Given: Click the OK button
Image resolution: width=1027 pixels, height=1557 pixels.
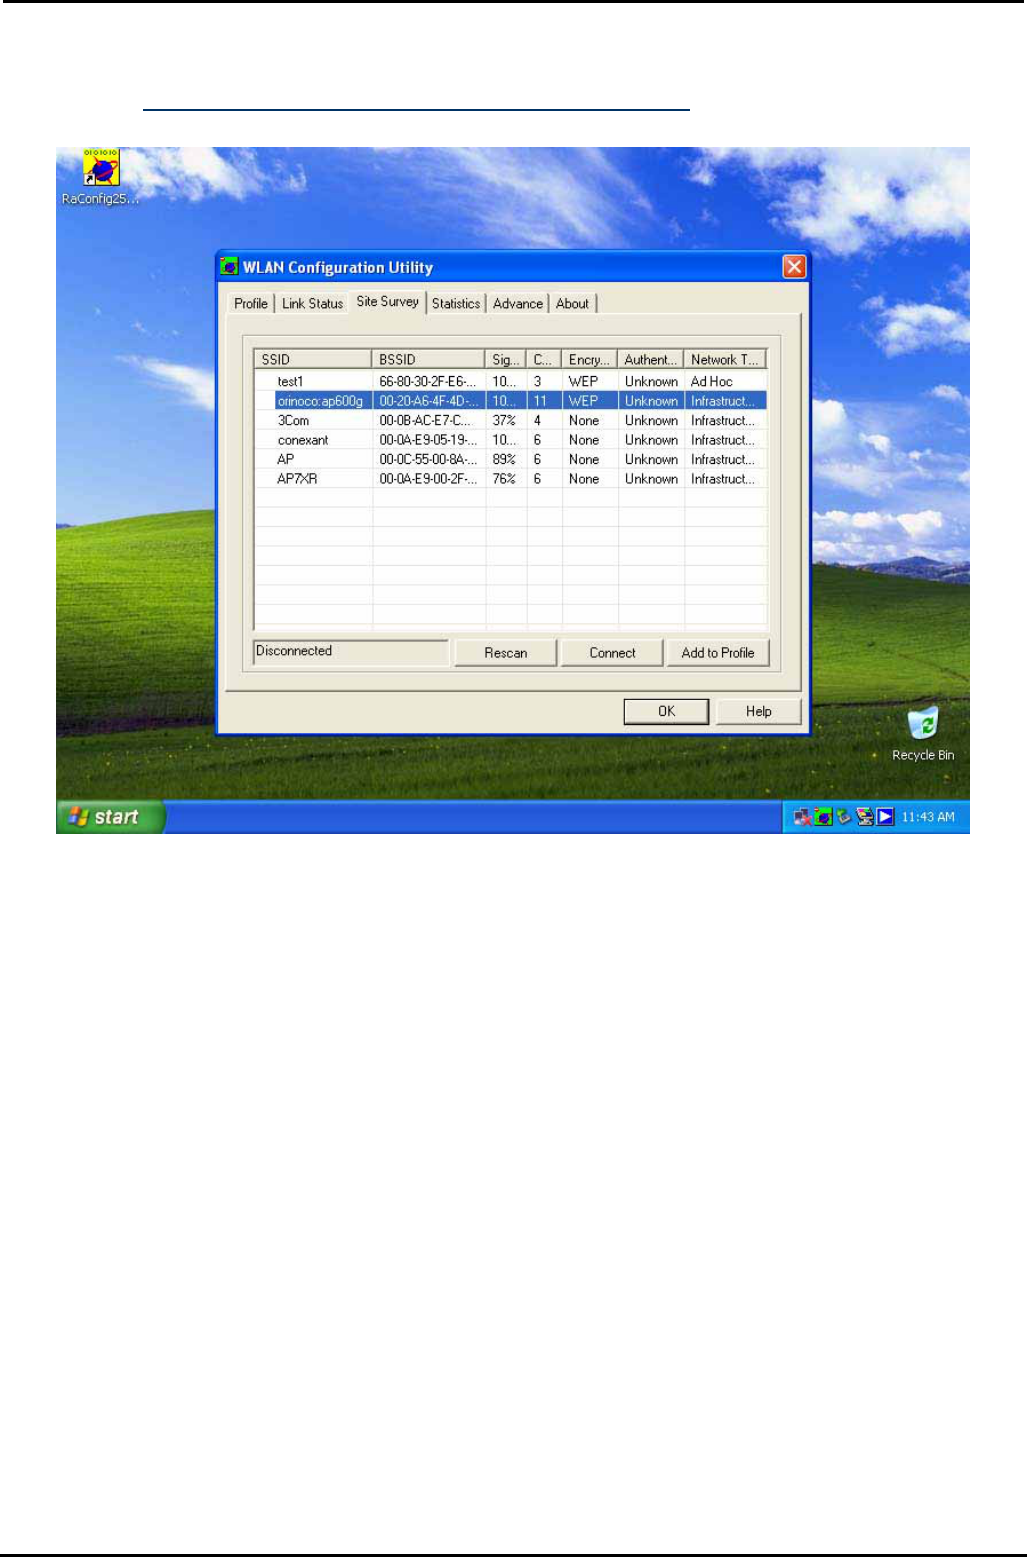Looking at the screenshot, I should 666,711.
